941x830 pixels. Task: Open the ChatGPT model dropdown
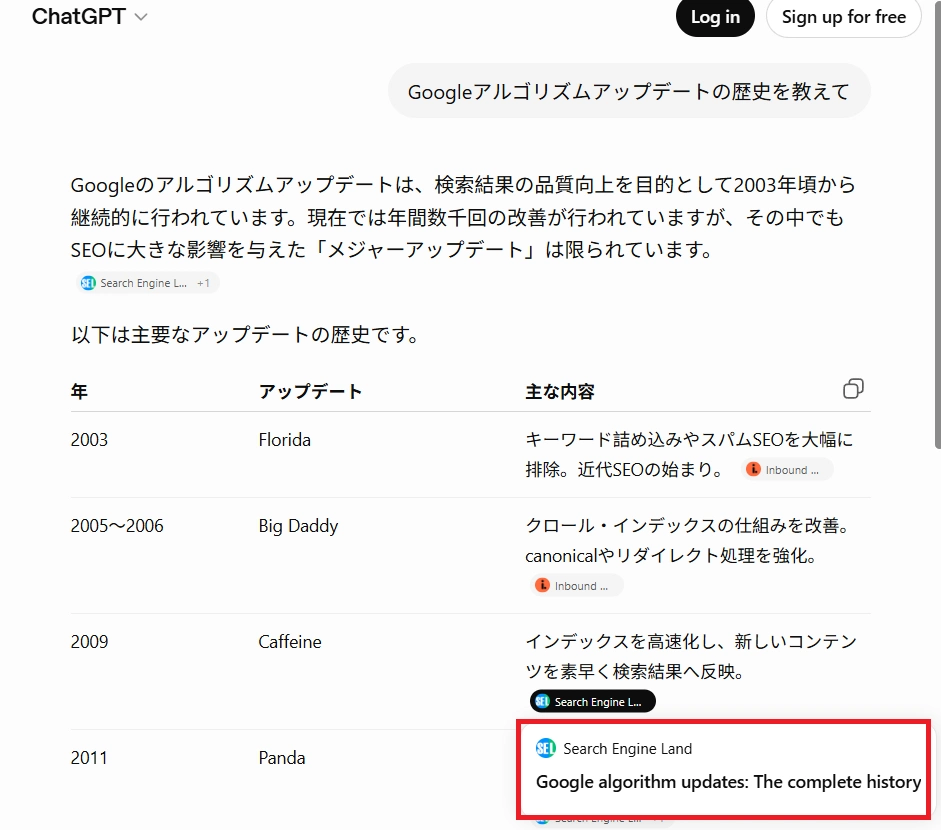click(x=89, y=17)
